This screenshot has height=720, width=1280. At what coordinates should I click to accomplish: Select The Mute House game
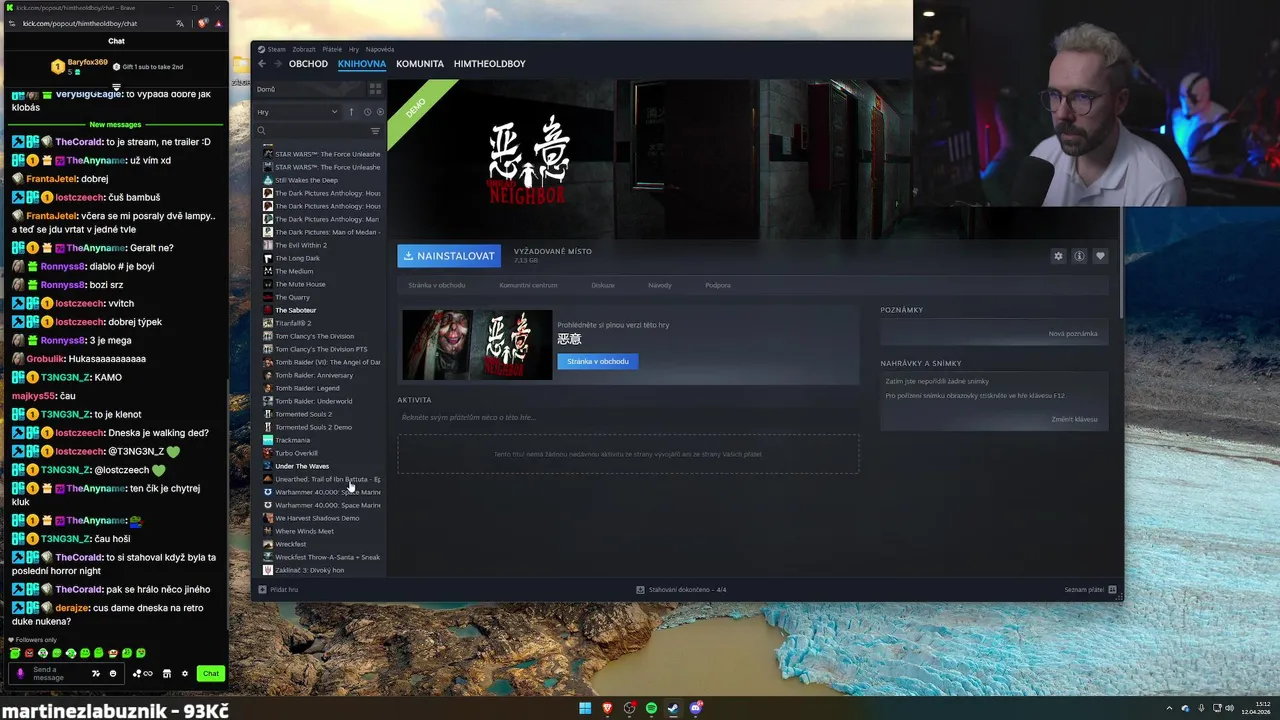pyautogui.click(x=300, y=284)
